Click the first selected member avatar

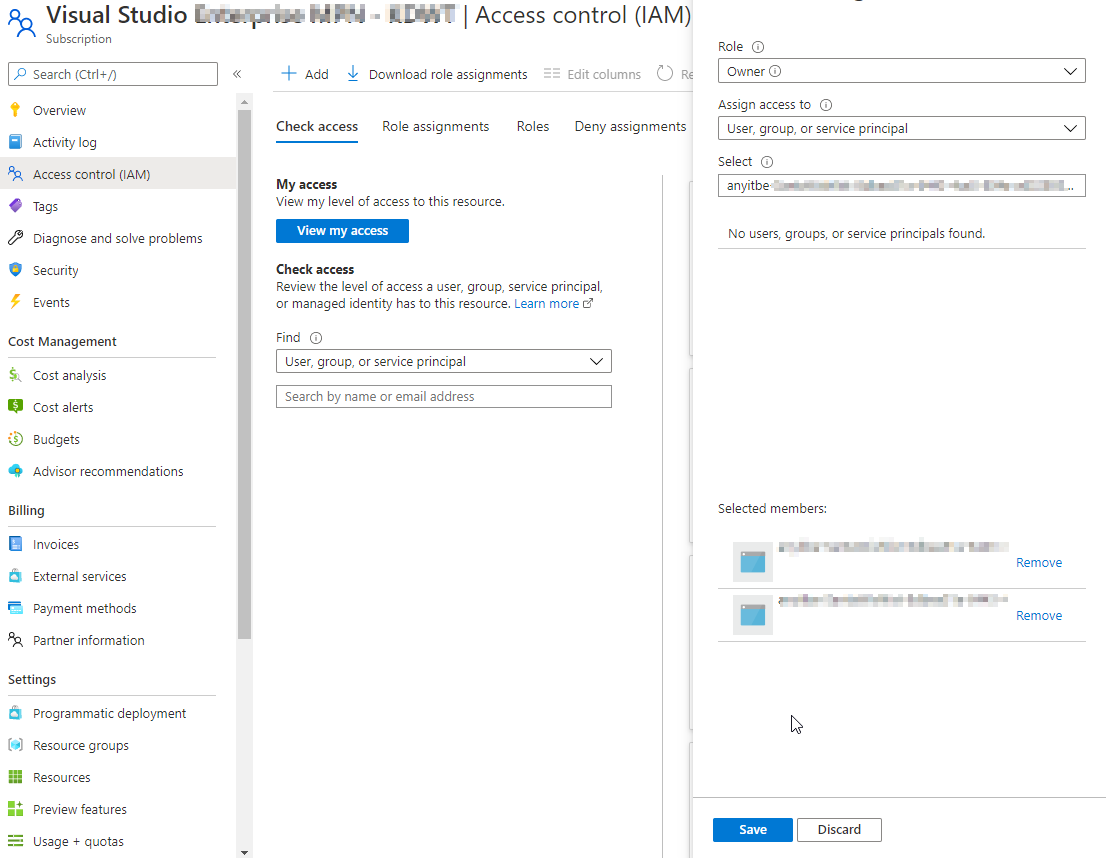pyautogui.click(x=753, y=562)
